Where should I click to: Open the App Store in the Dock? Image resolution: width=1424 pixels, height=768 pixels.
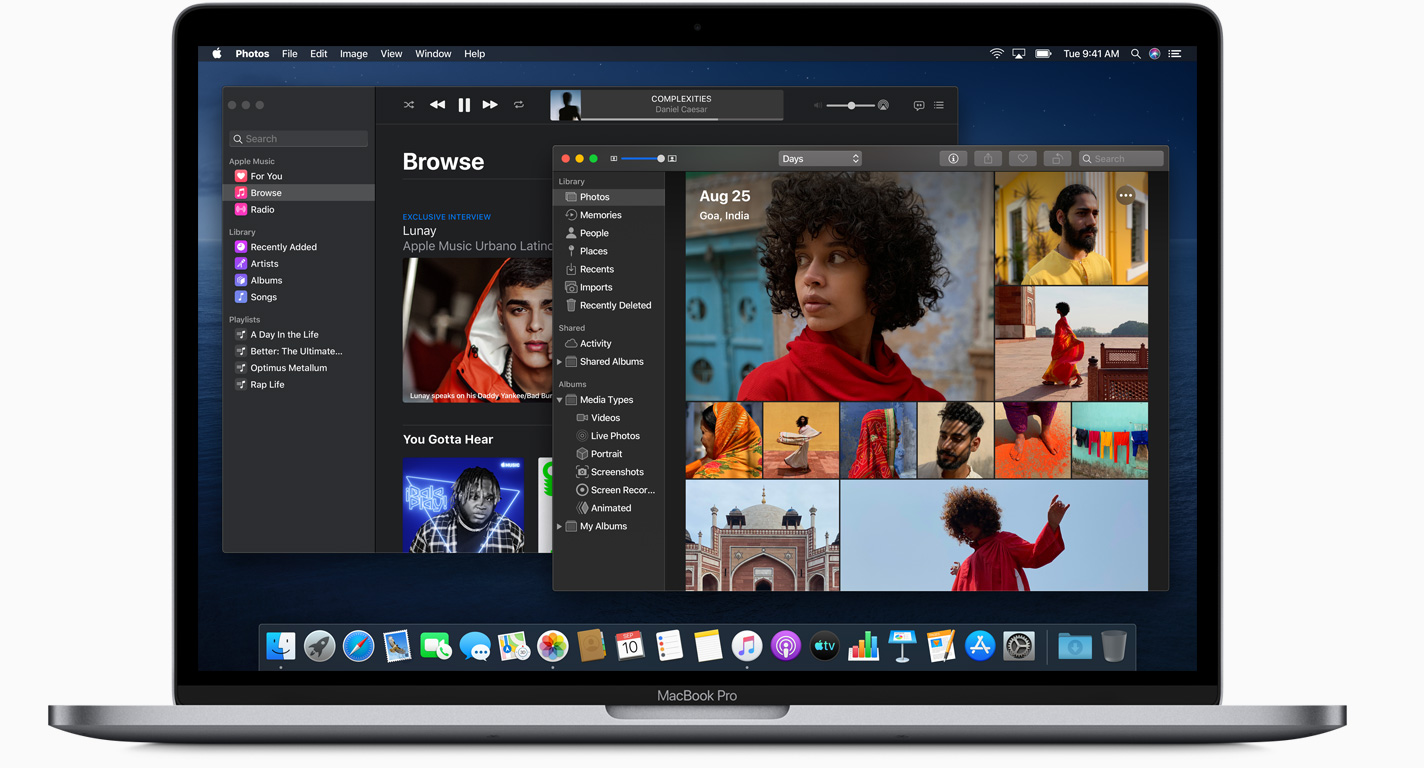(980, 646)
